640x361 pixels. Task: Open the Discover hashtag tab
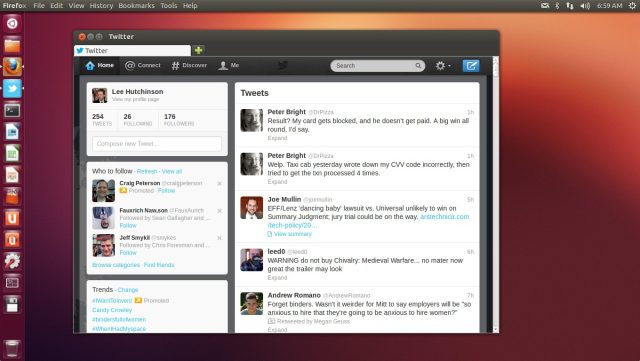pos(189,65)
